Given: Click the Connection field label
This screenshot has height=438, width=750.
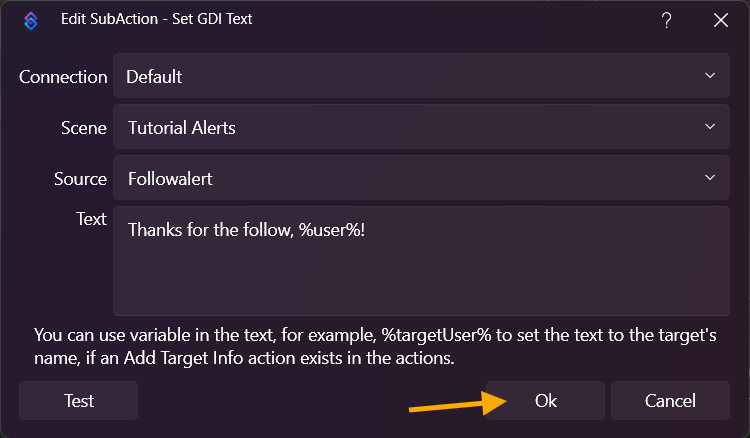Looking at the screenshot, I should (63, 77).
